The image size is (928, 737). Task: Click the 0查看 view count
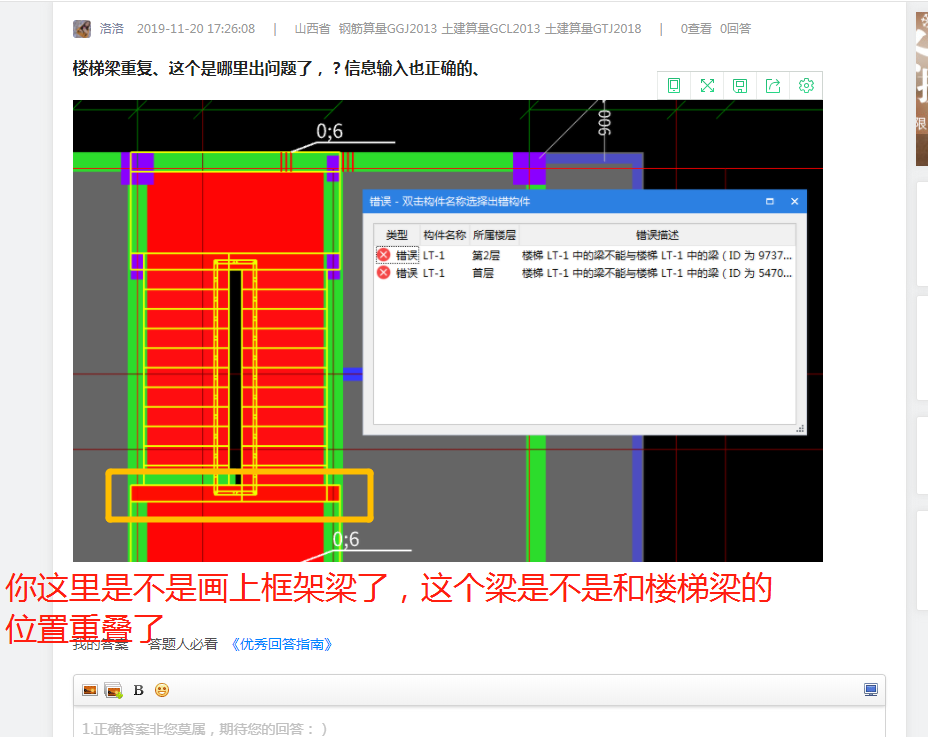tap(696, 28)
